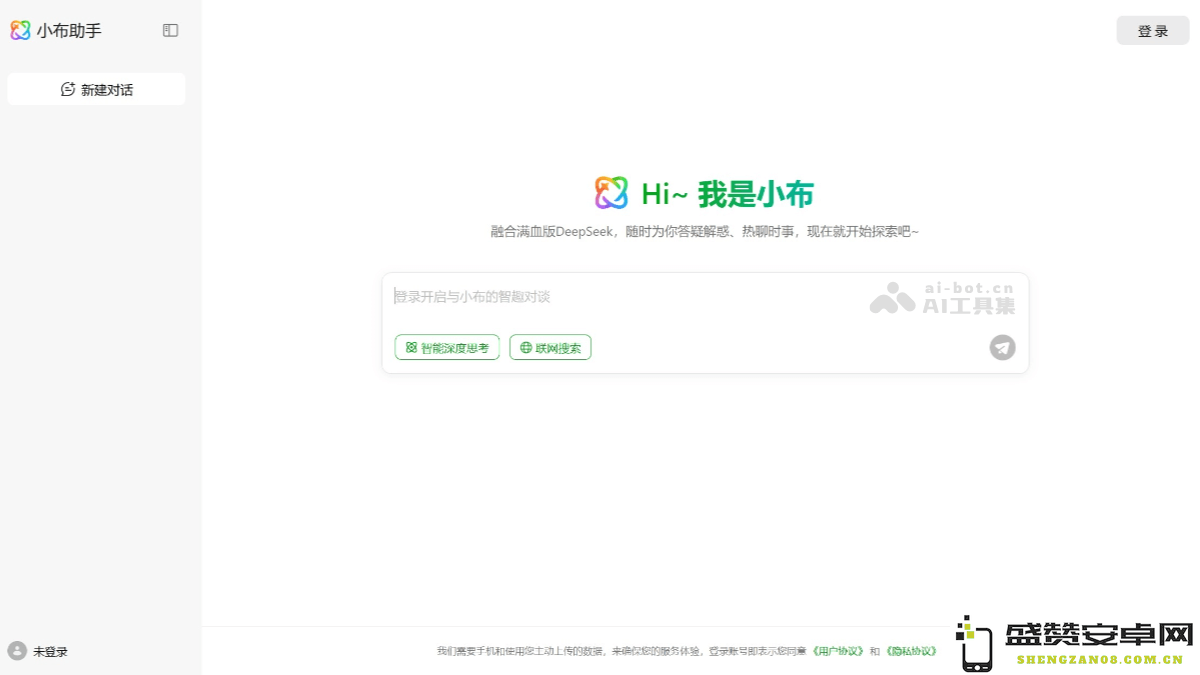Start a new chat via 新建对话

point(96,89)
